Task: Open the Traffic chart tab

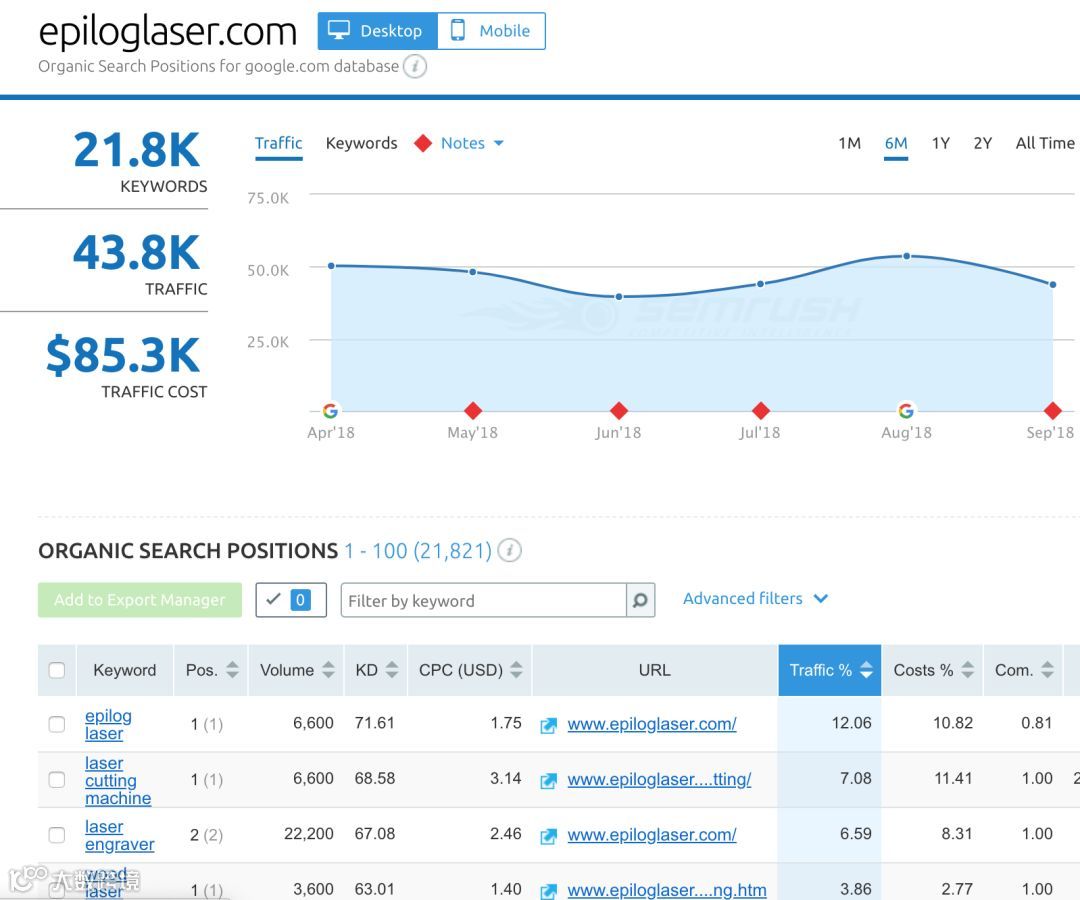Action: tap(278, 143)
